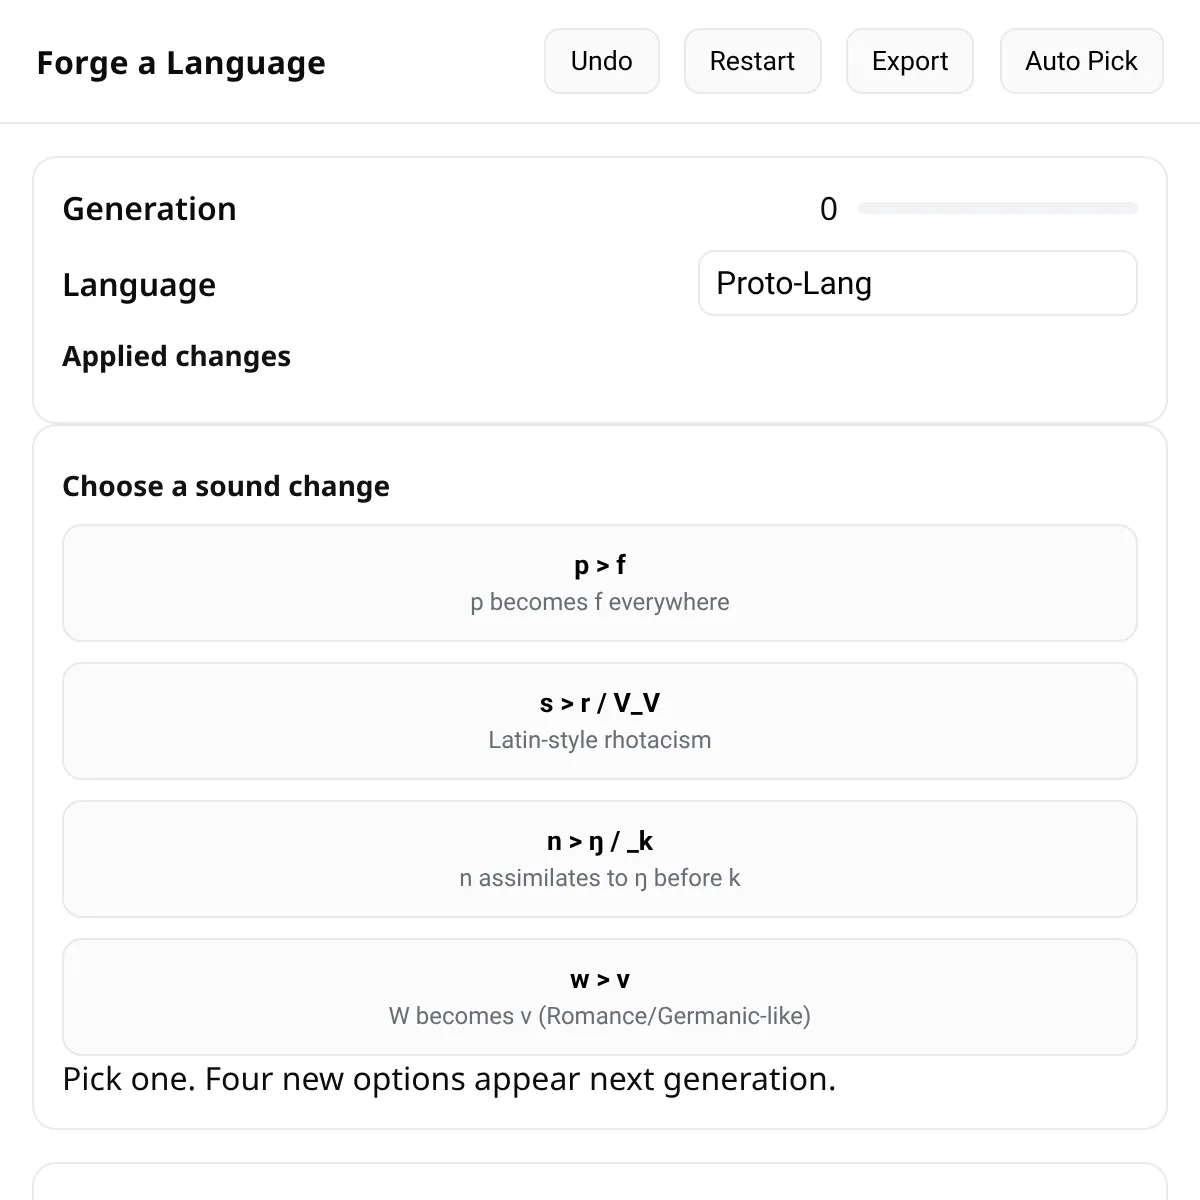This screenshot has width=1200, height=1200.
Task: Choose the 'n > ŋ / _k' assimilation rule
Action: tap(600, 859)
